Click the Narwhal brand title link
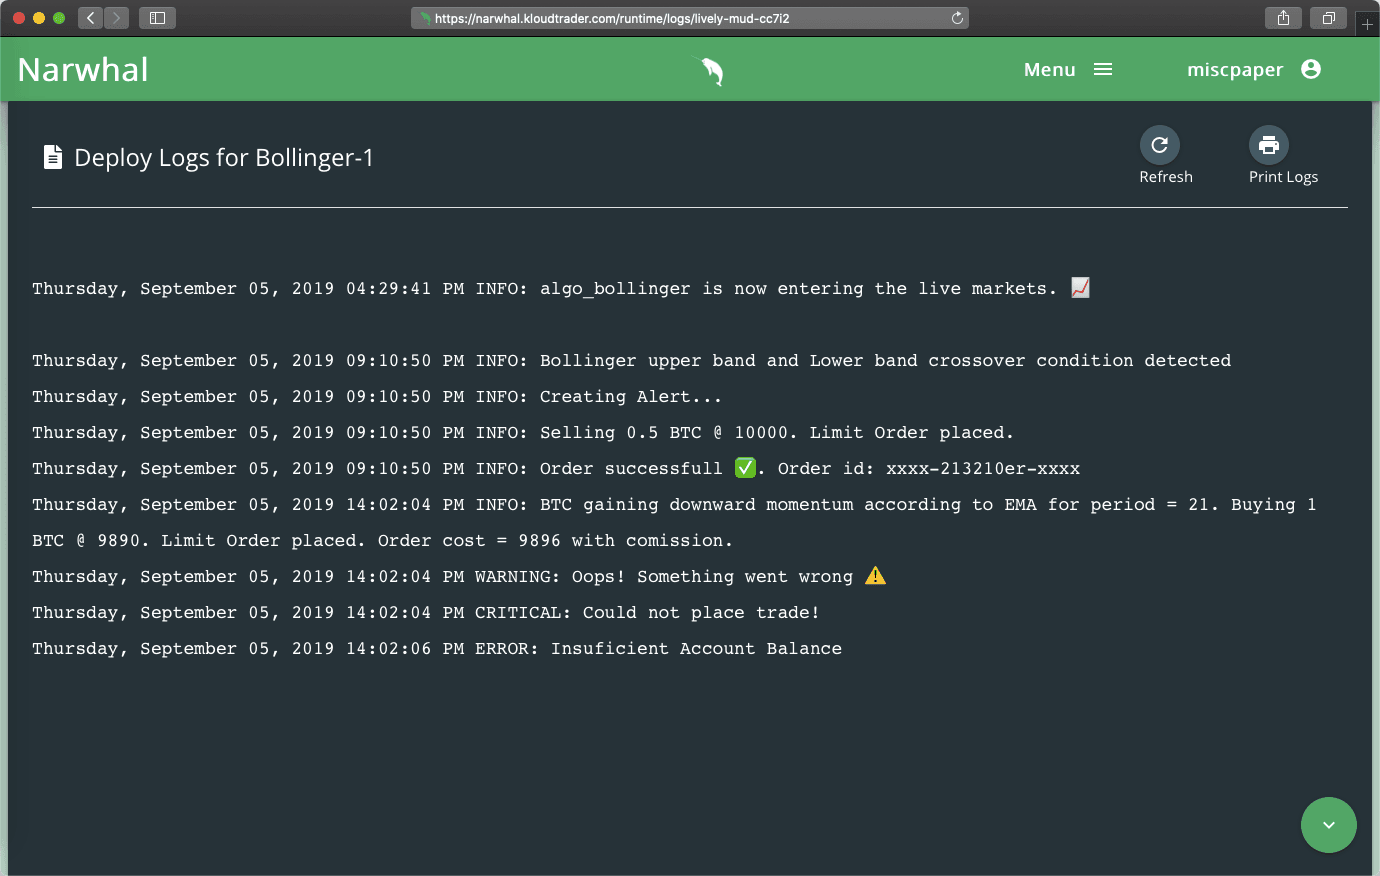 [x=83, y=69]
